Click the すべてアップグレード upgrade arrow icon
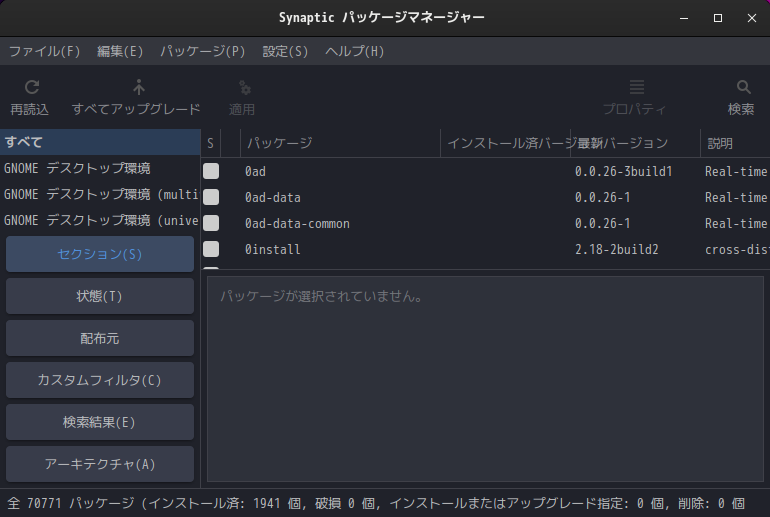Screen dimensions: 770x517 coord(139,87)
